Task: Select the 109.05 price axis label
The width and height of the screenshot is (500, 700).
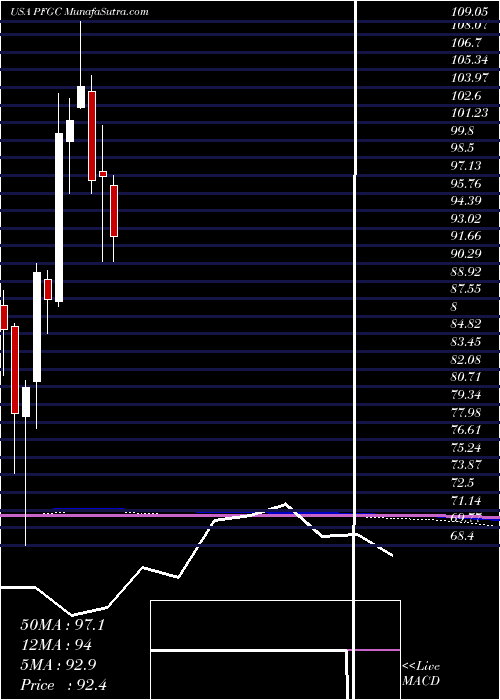Action: point(471,13)
